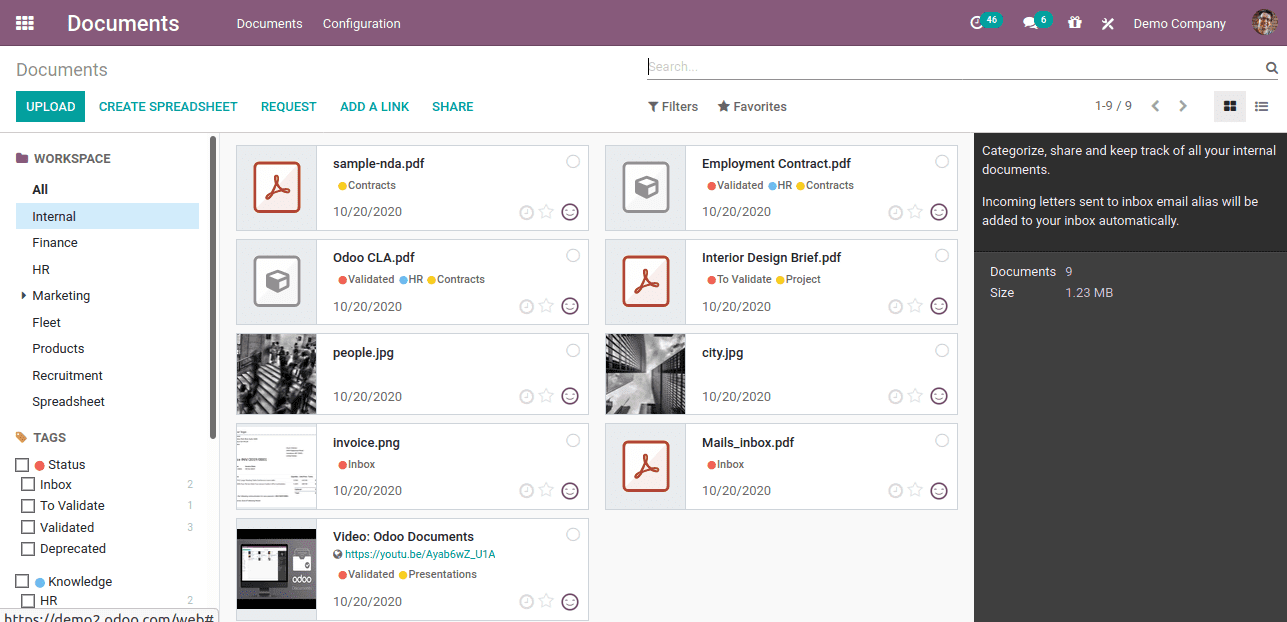Click ADD A LINK button
The width and height of the screenshot is (1287, 622).
tap(374, 106)
